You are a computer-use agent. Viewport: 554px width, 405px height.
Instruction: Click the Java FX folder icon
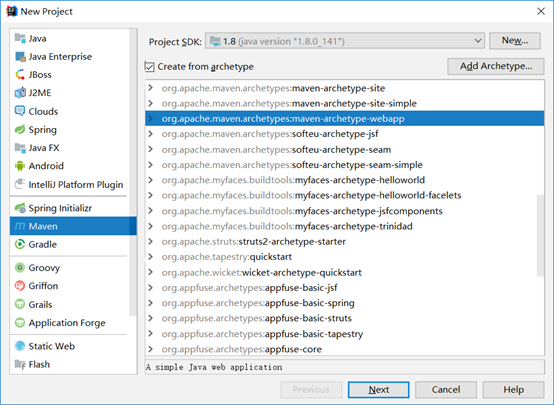(20, 147)
